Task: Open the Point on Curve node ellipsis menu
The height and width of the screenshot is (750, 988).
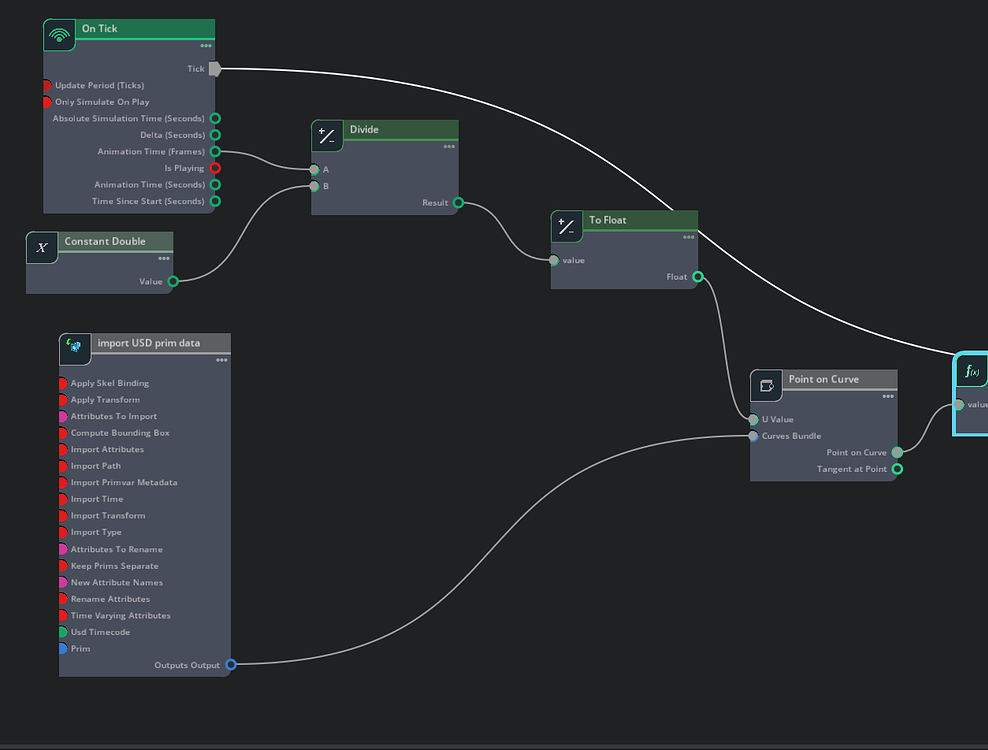Action: (x=886, y=397)
